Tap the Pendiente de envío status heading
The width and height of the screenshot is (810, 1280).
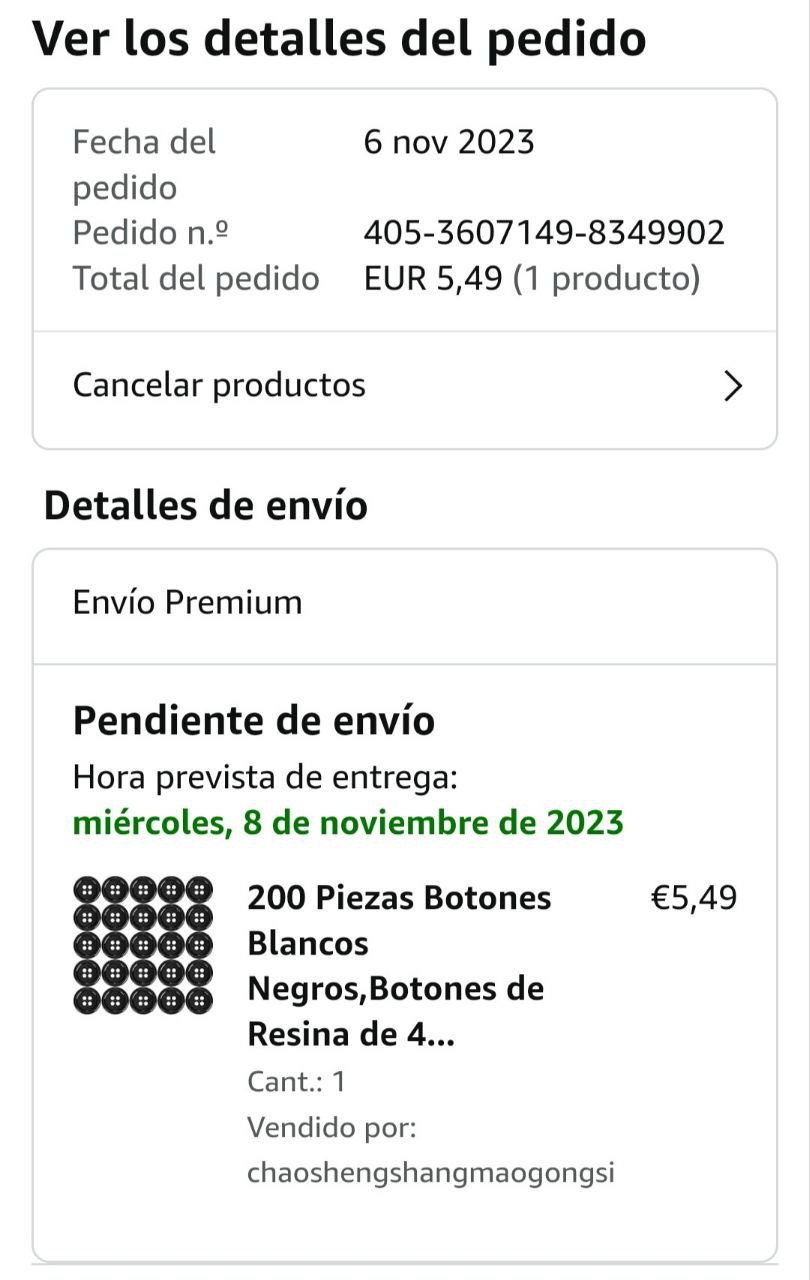pos(254,720)
